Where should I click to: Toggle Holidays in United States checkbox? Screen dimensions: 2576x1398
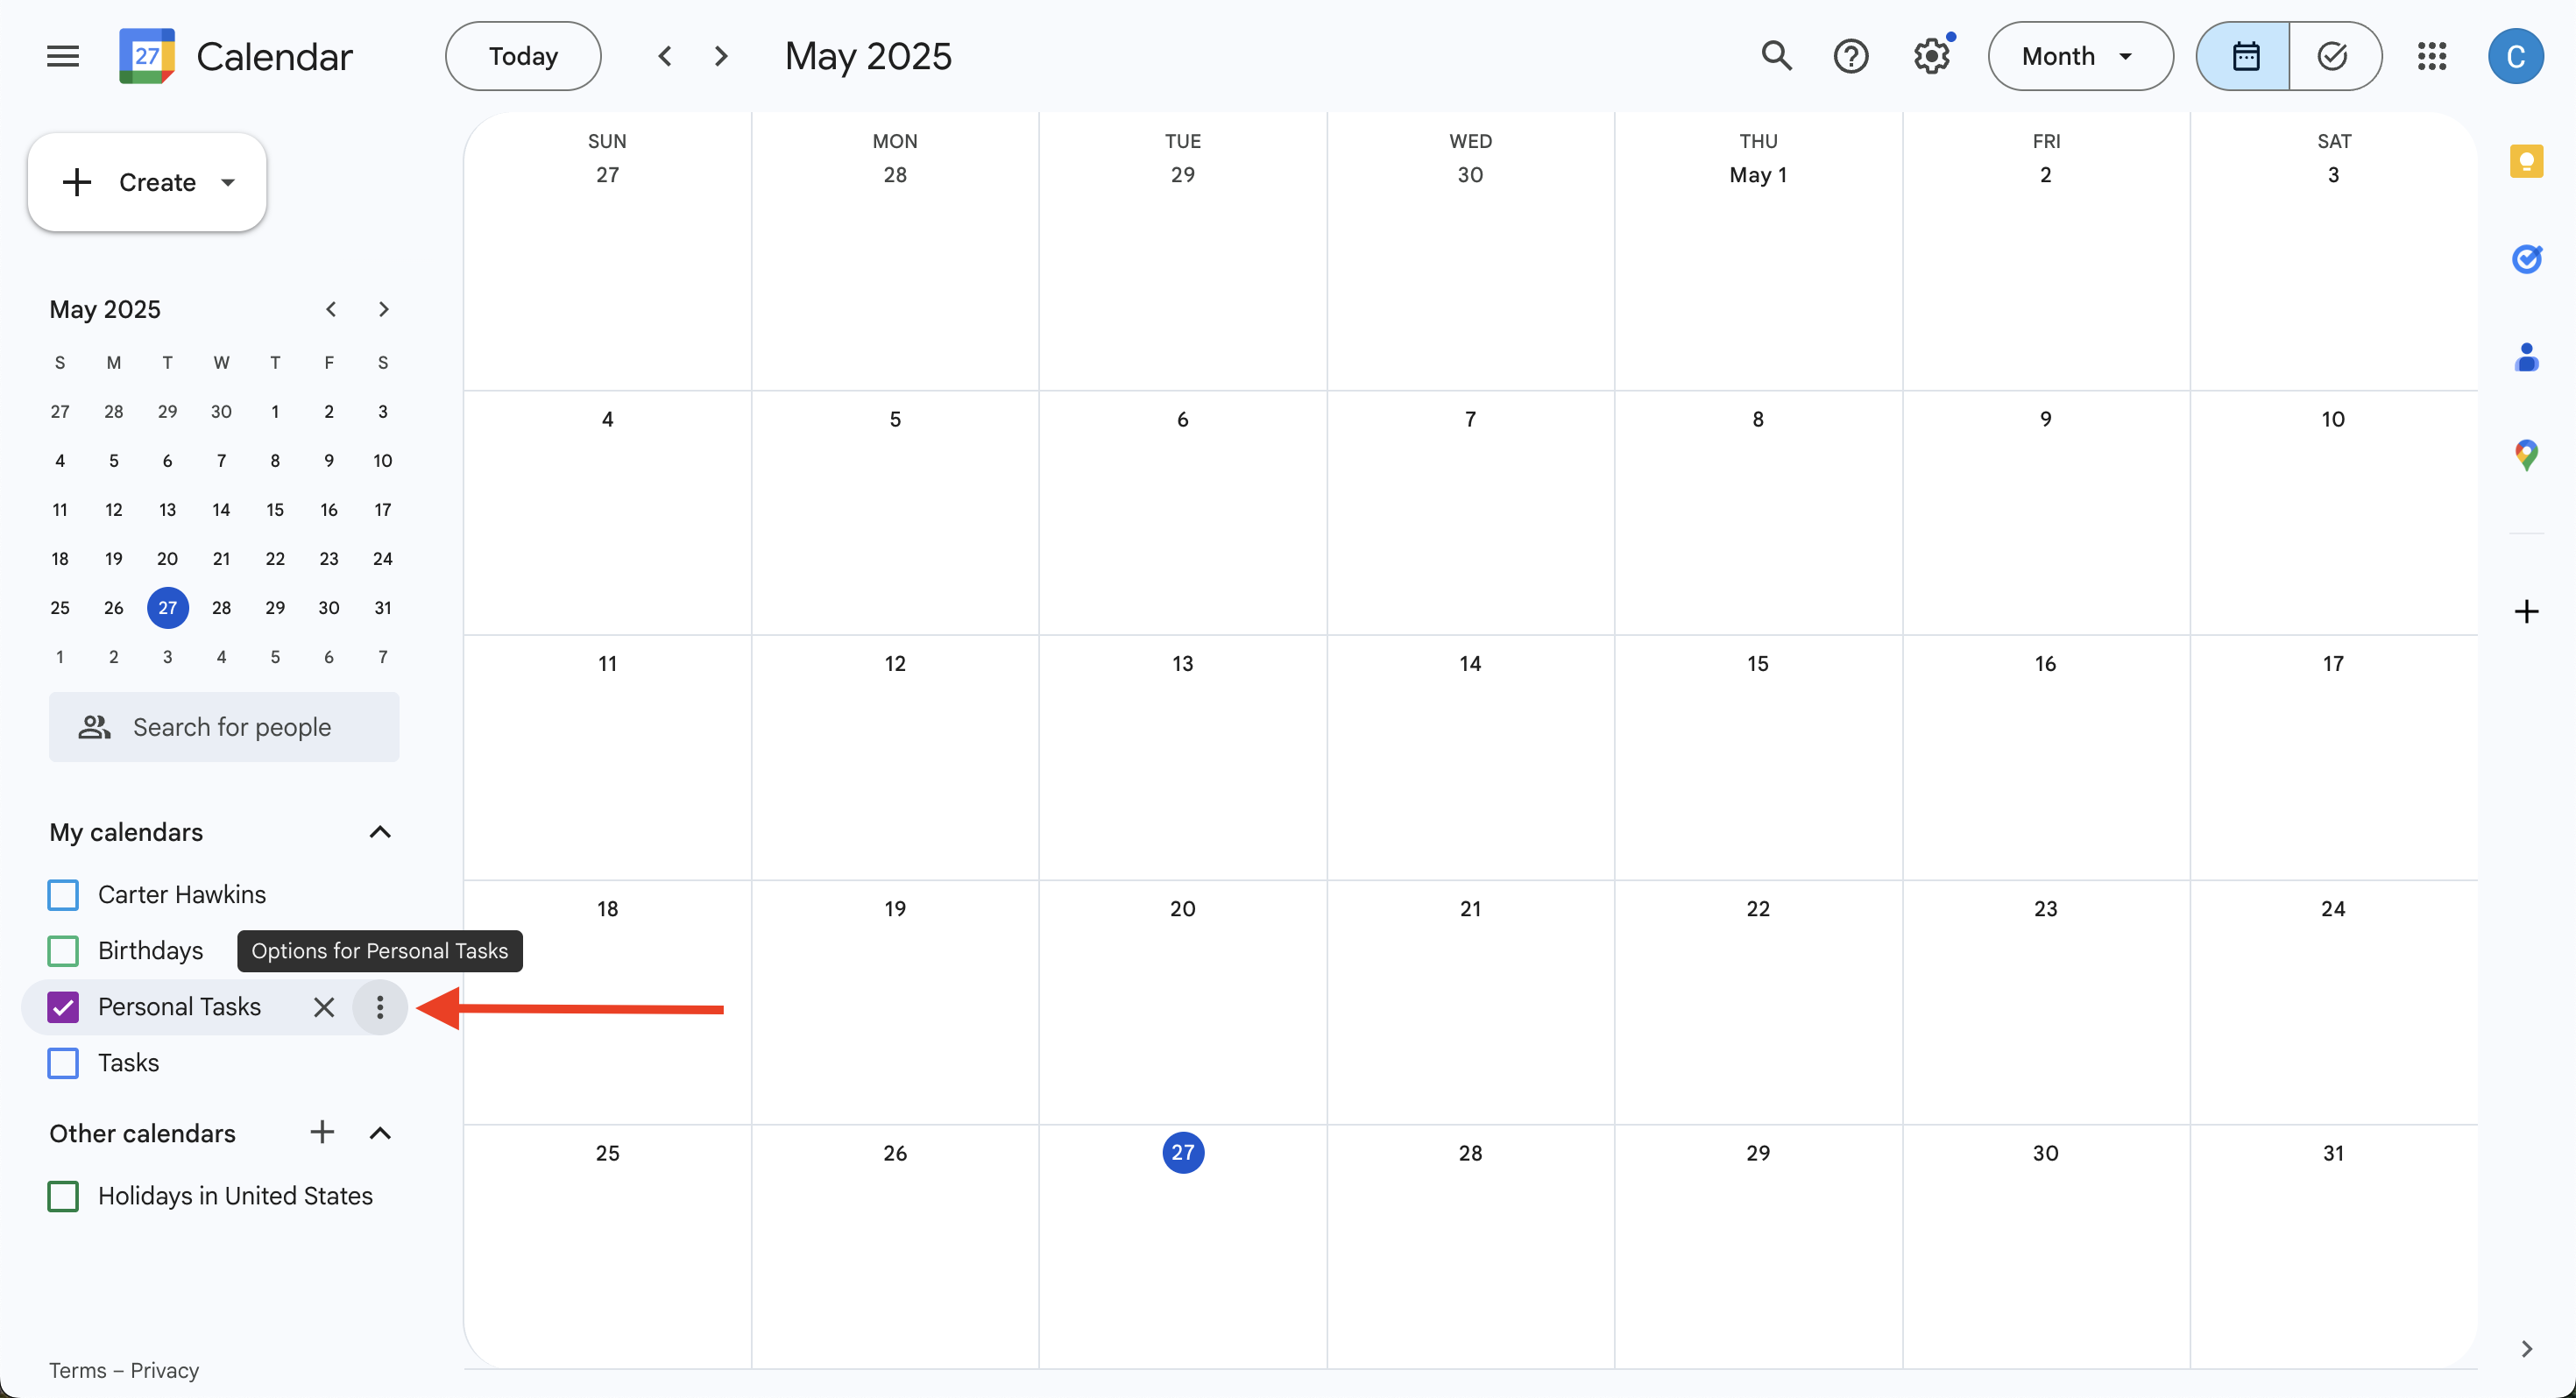pos(63,1196)
